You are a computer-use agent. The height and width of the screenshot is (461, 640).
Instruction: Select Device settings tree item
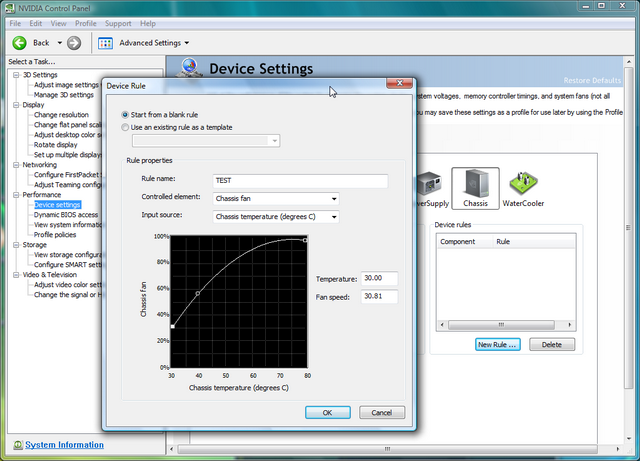pos(57,205)
